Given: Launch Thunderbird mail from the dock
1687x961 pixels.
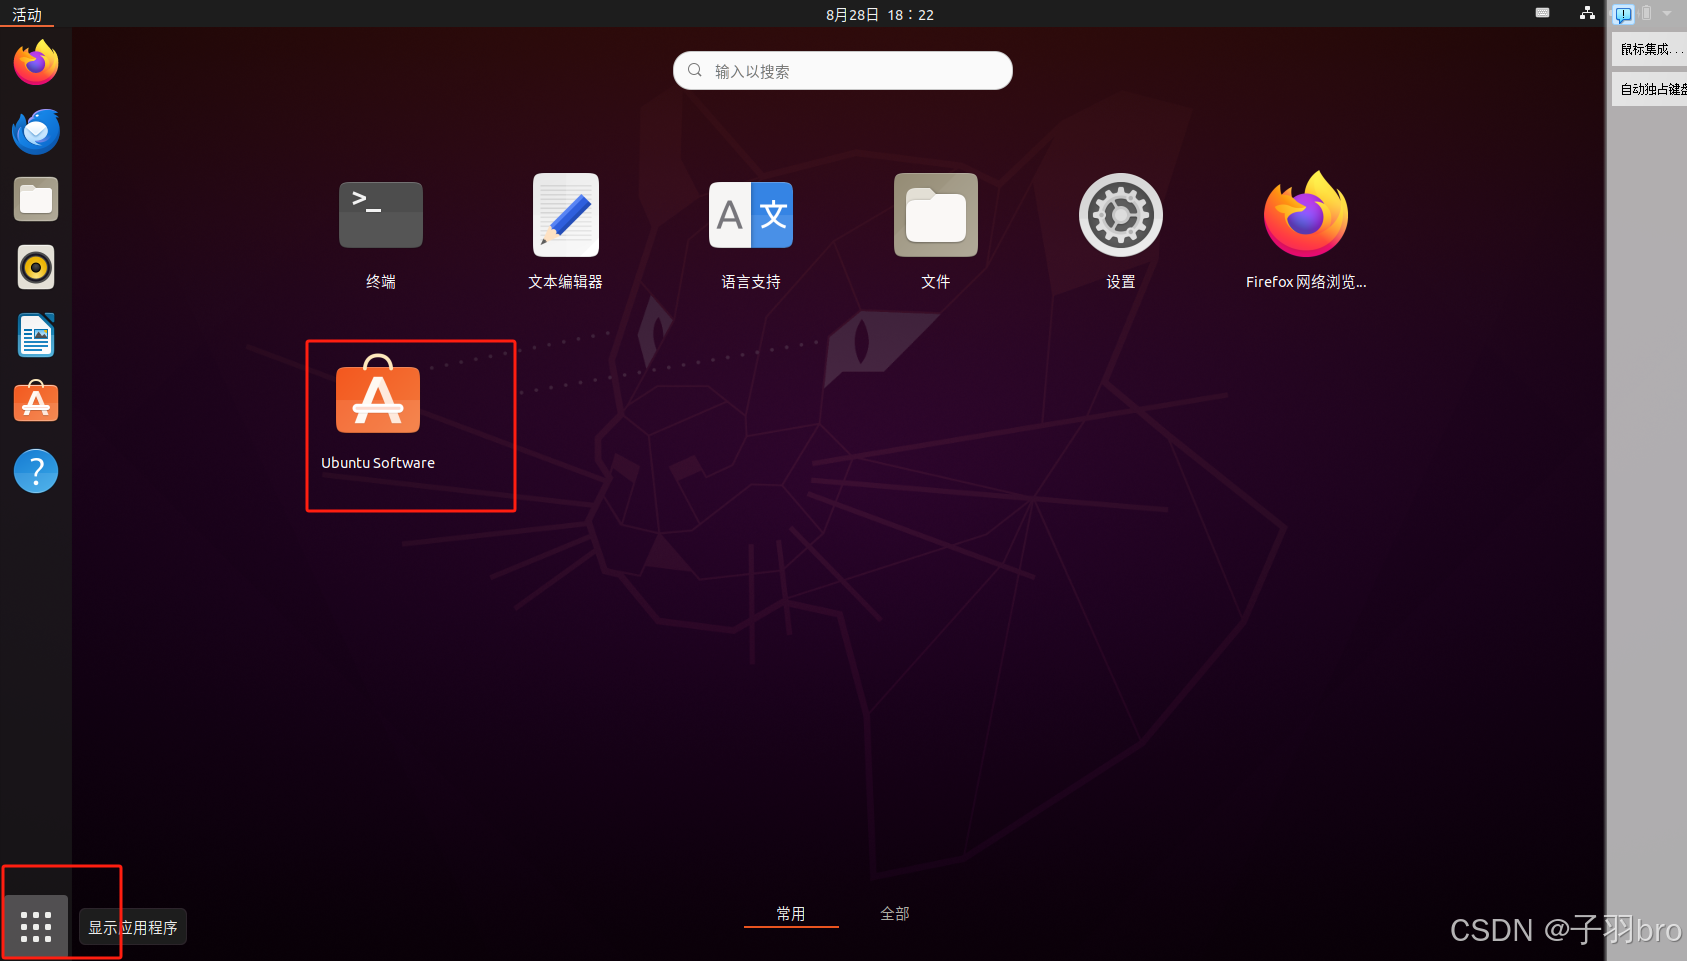Looking at the screenshot, I should click(36, 131).
